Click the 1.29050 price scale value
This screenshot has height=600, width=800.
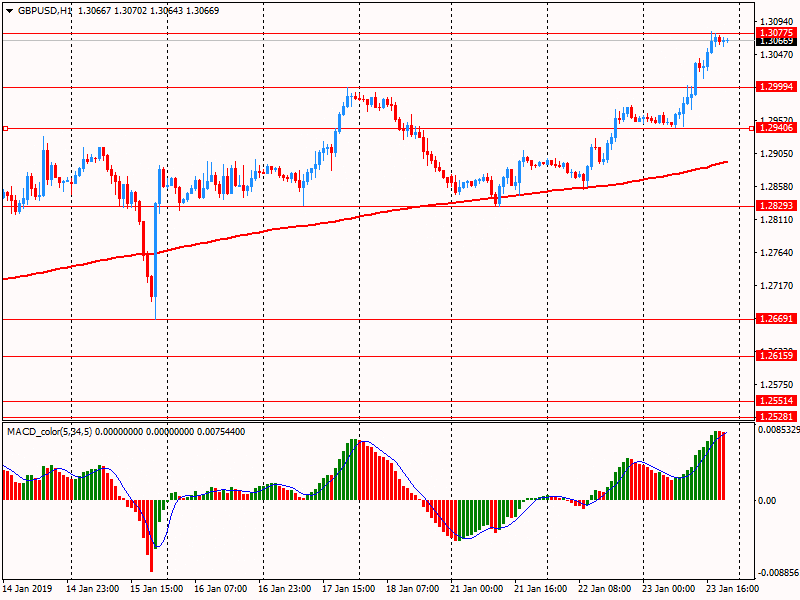click(x=777, y=154)
